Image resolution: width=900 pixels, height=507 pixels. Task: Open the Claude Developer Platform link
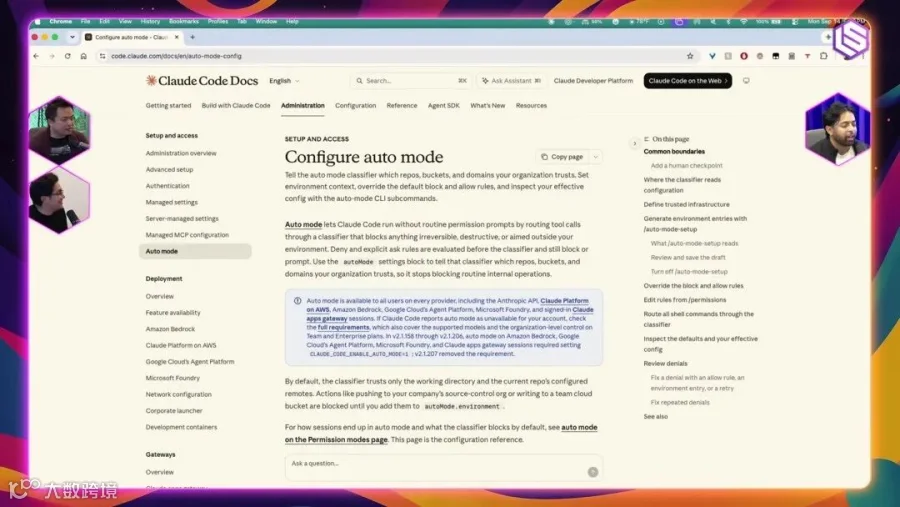(x=593, y=81)
